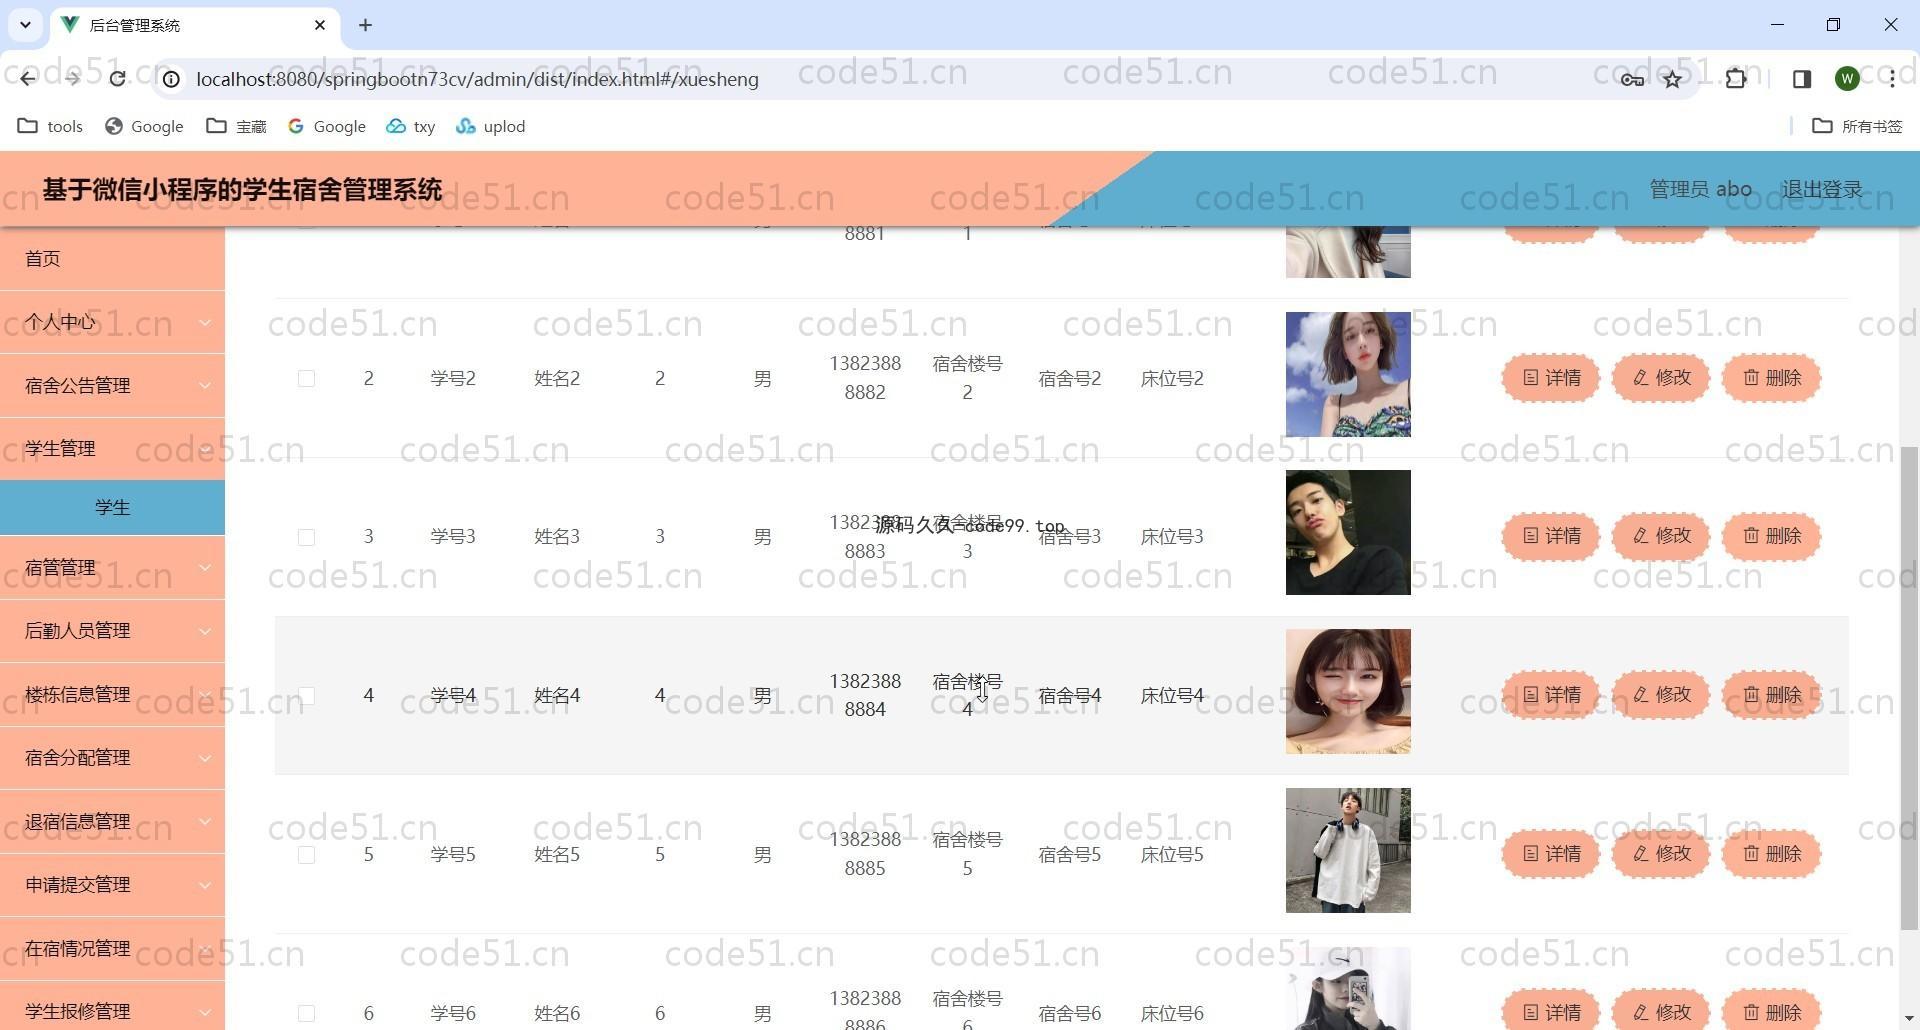Reload the page with refresh icon
This screenshot has height=1030, width=1920.
pos(117,79)
